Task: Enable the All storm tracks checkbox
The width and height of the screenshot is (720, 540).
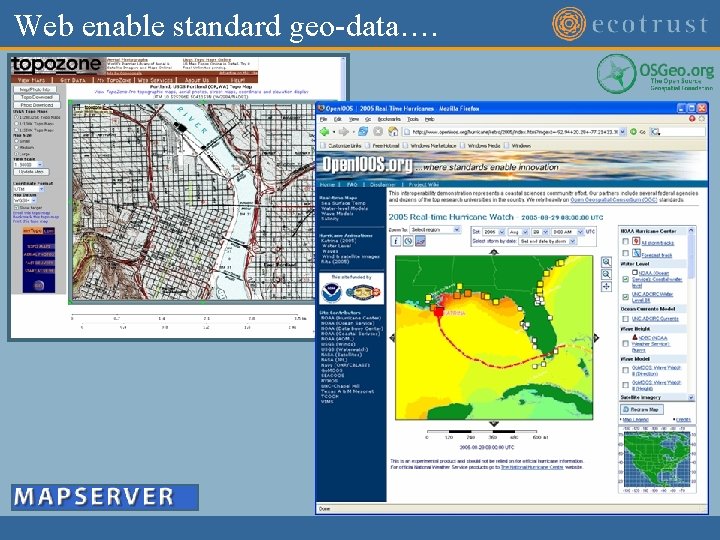Action: [x=625, y=242]
